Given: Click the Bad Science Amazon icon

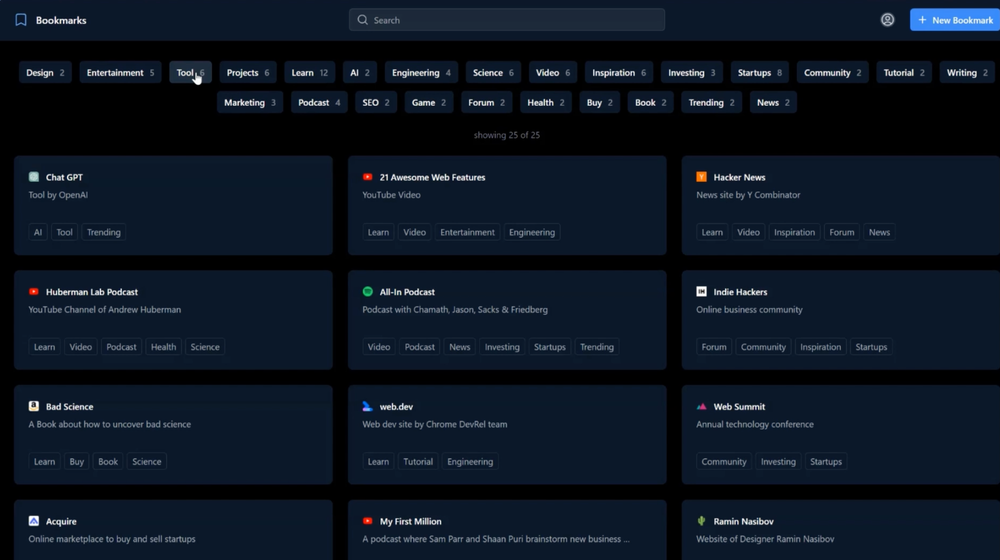Looking at the screenshot, I should point(34,406).
